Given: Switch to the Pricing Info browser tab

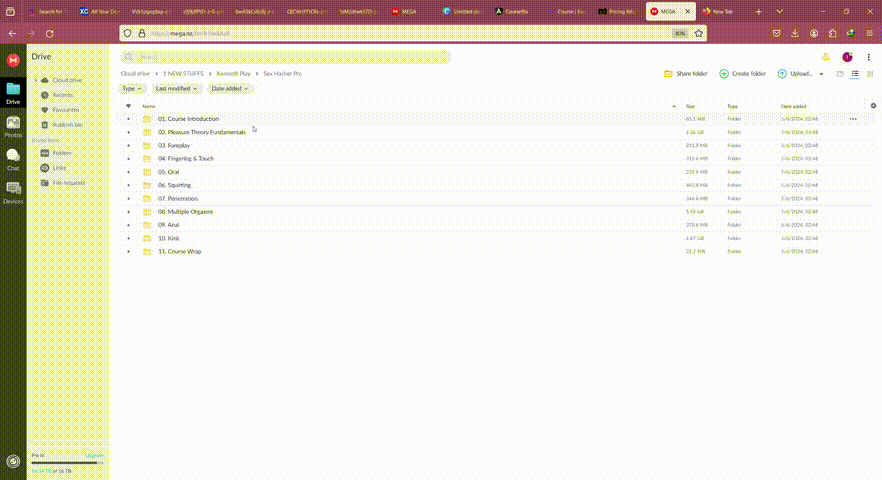Looking at the screenshot, I should pyautogui.click(x=617, y=11).
